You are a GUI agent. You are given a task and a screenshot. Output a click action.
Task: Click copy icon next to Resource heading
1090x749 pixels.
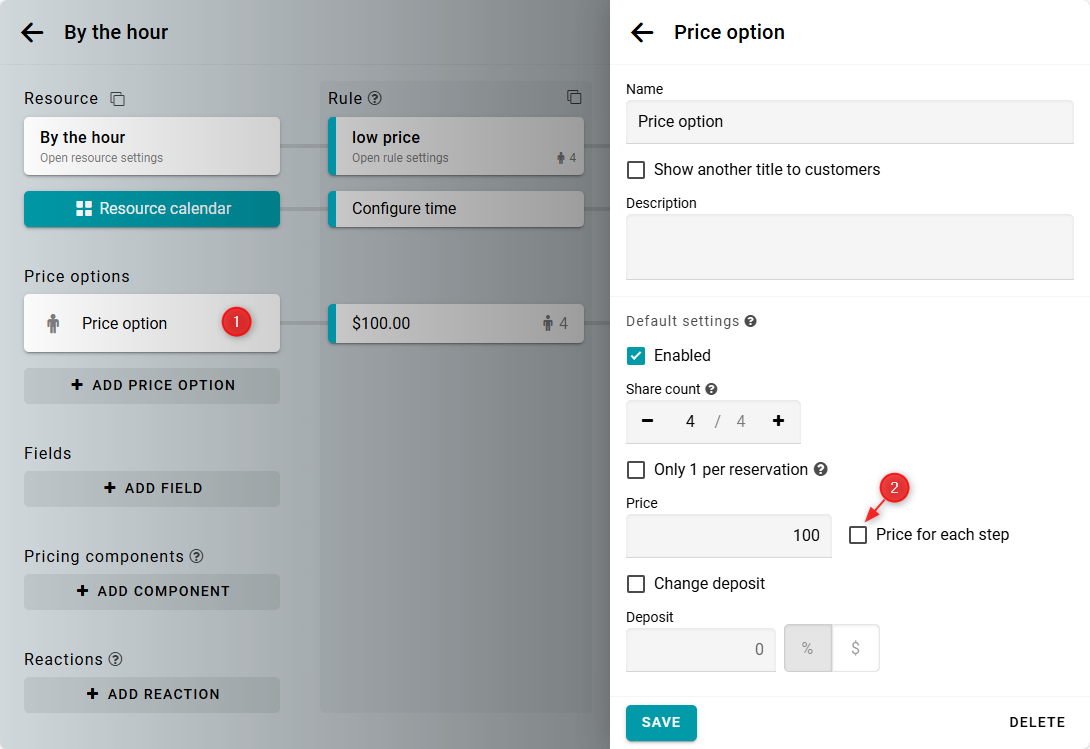(118, 98)
